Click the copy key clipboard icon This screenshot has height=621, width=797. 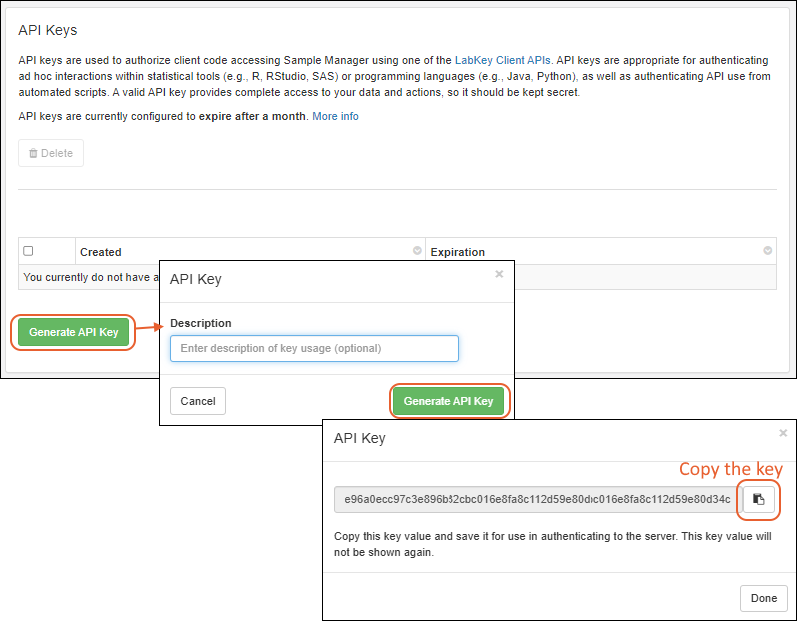[x=758, y=499]
